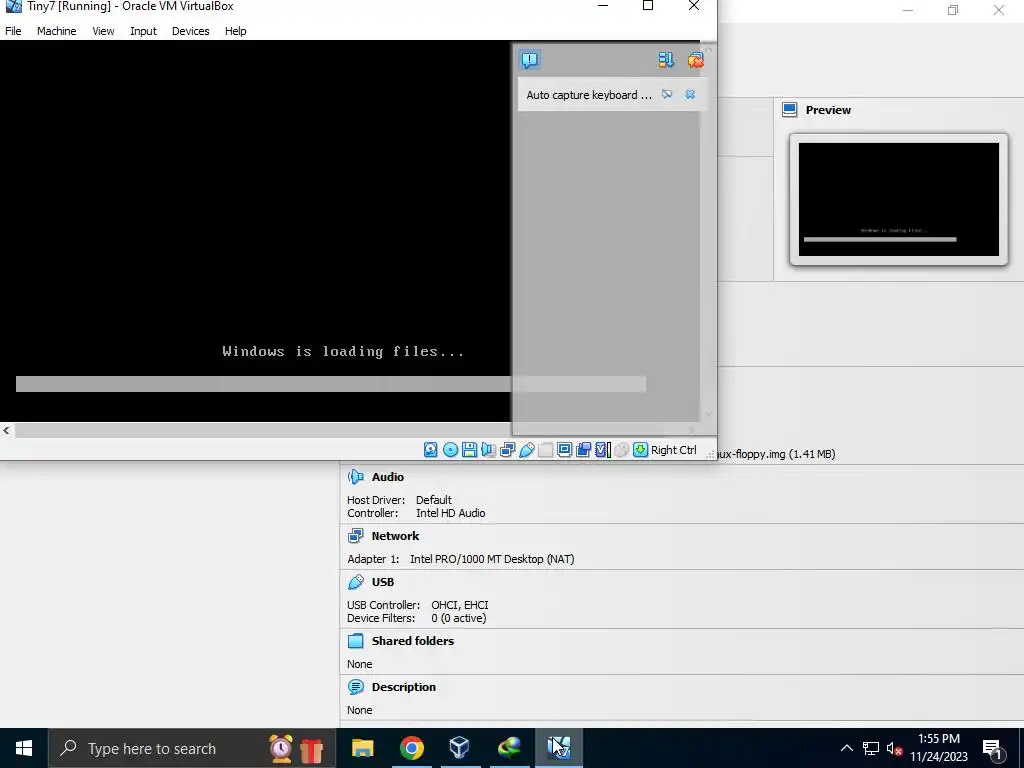Open the Machine menu
The width and height of the screenshot is (1024, 768).
tap(57, 31)
